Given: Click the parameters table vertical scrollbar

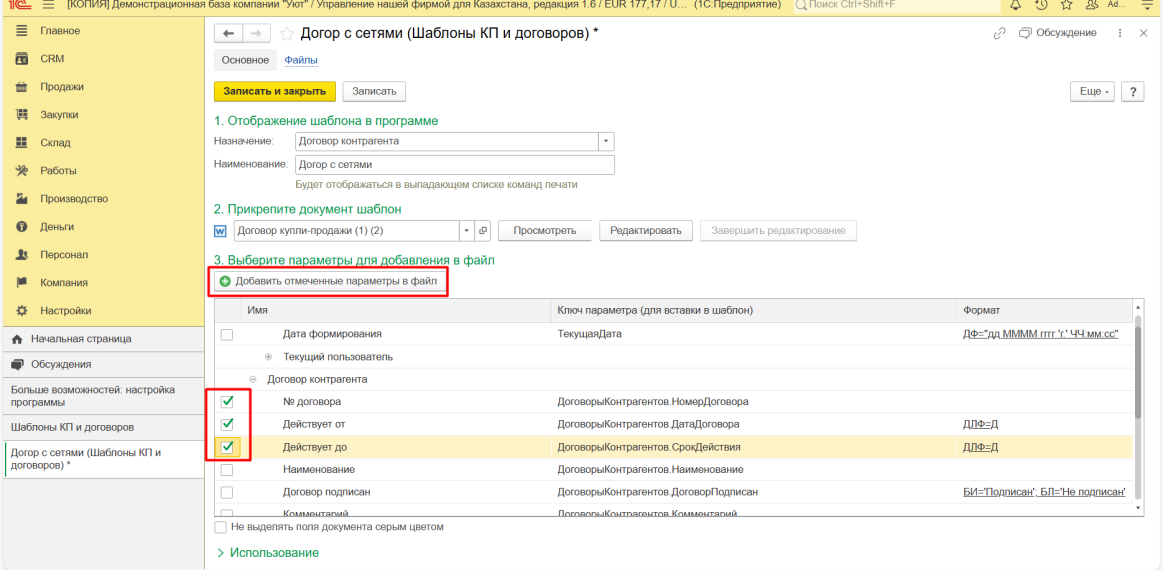Looking at the screenshot, I should (x=1138, y=370).
